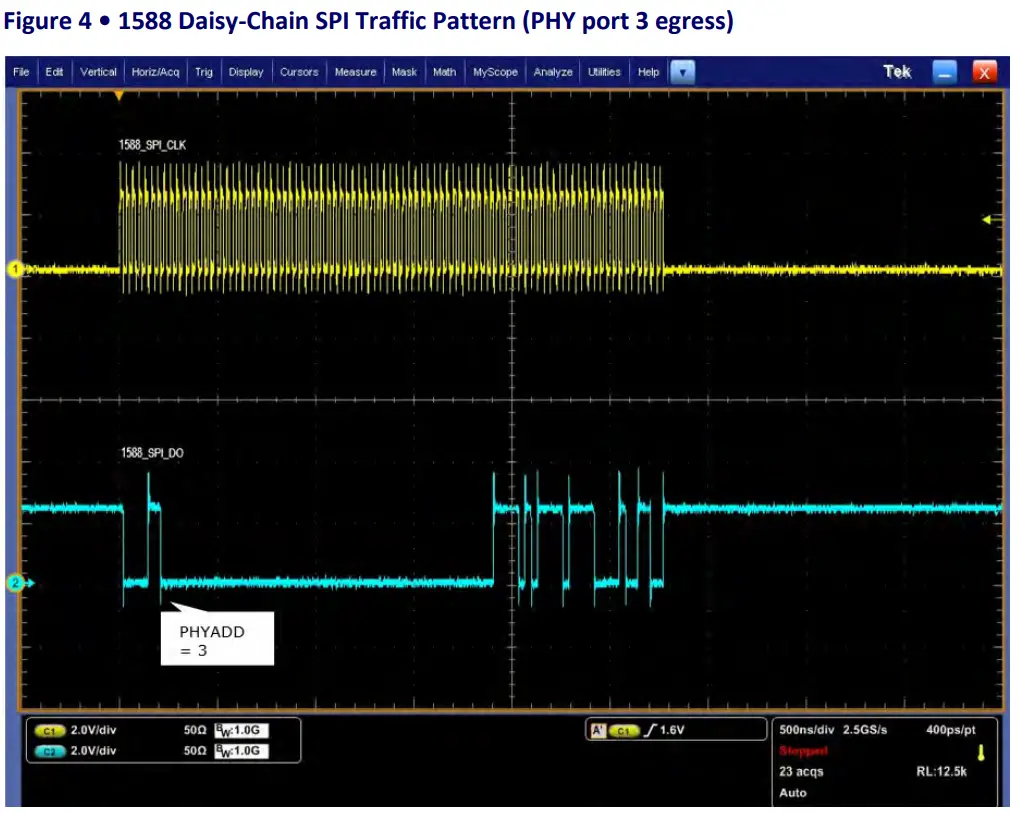Image resolution: width=1018 pixels, height=814 pixels.
Task: Click the 1.6V trigger level readout
Action: [673, 730]
